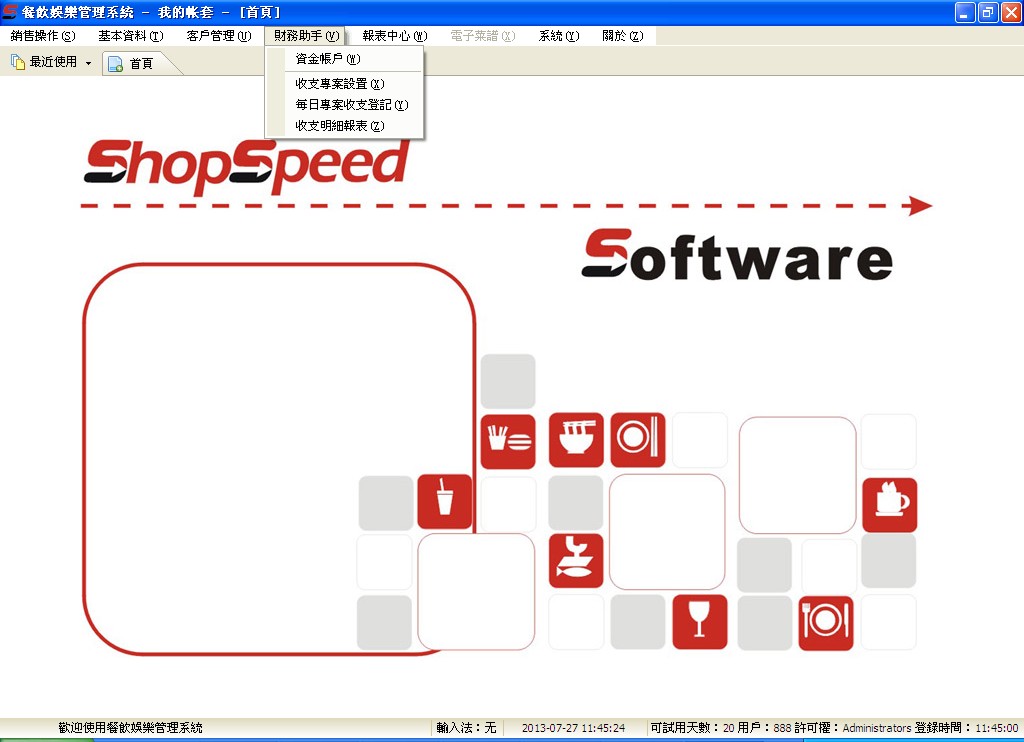1024x742 pixels.
Task: Click the 2013-07-27 11:45:24 date-time status entry
Action: (573, 728)
